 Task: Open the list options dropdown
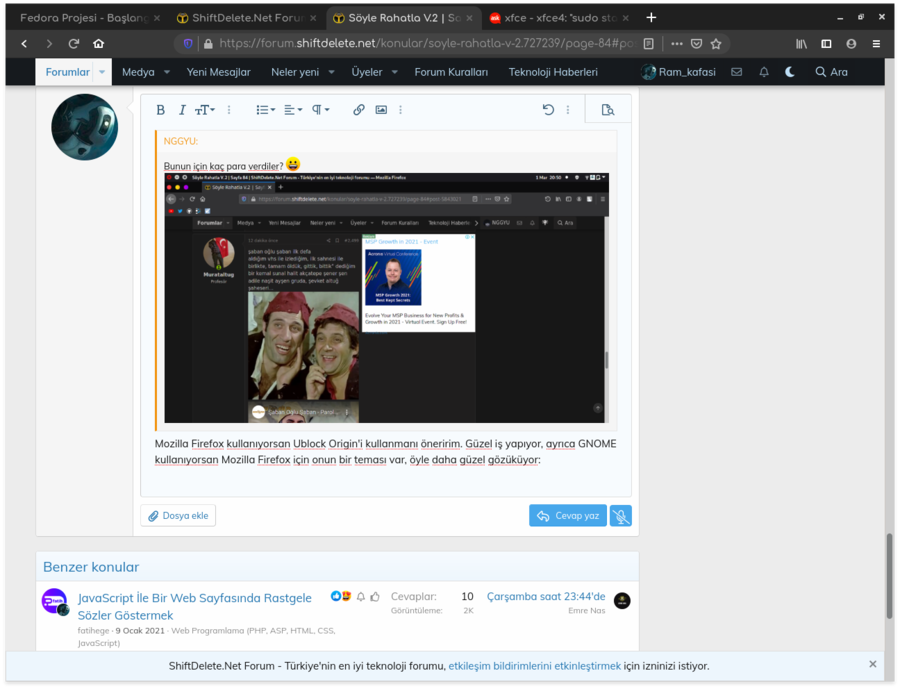[265, 110]
